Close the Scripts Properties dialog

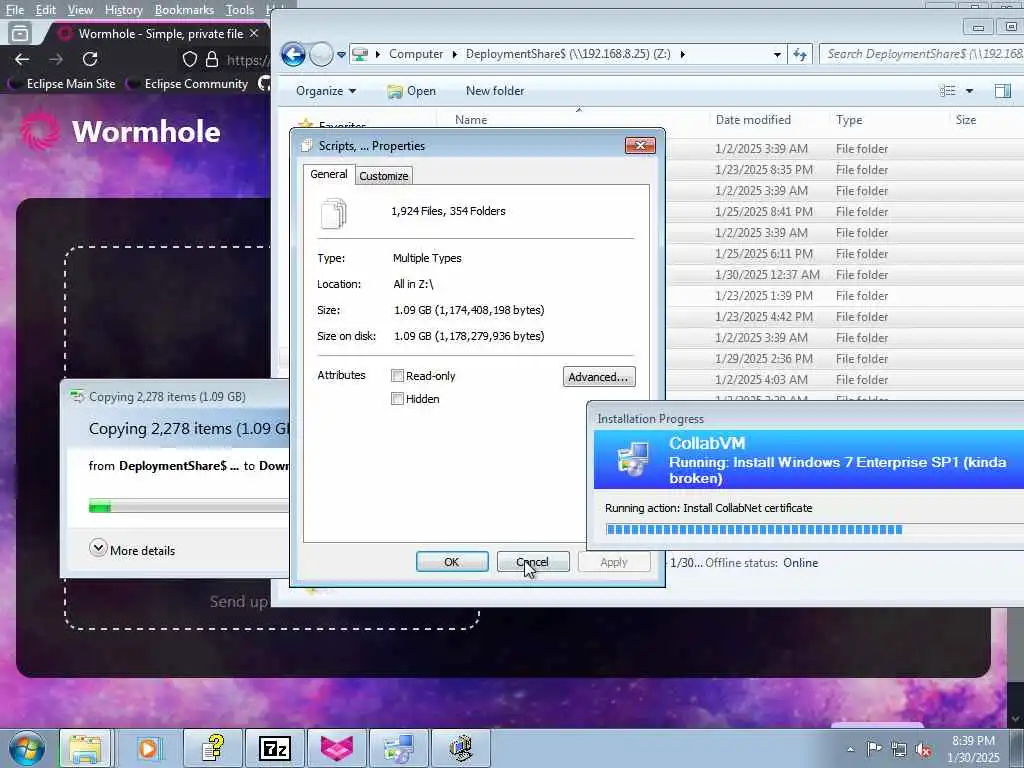click(x=640, y=145)
